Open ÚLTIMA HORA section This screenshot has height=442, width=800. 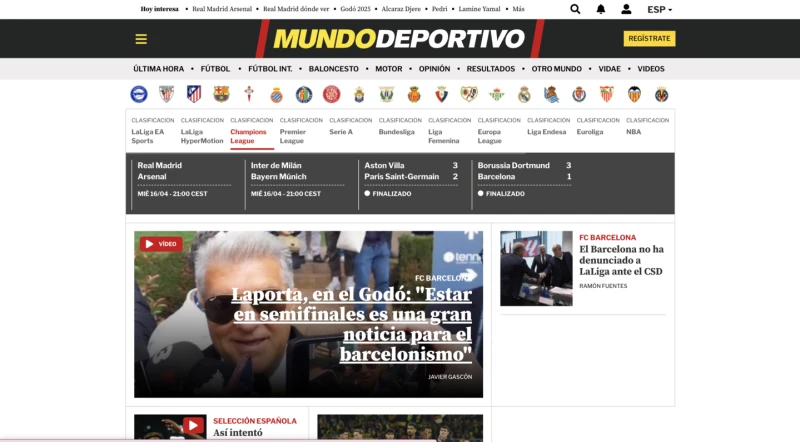pyautogui.click(x=159, y=69)
